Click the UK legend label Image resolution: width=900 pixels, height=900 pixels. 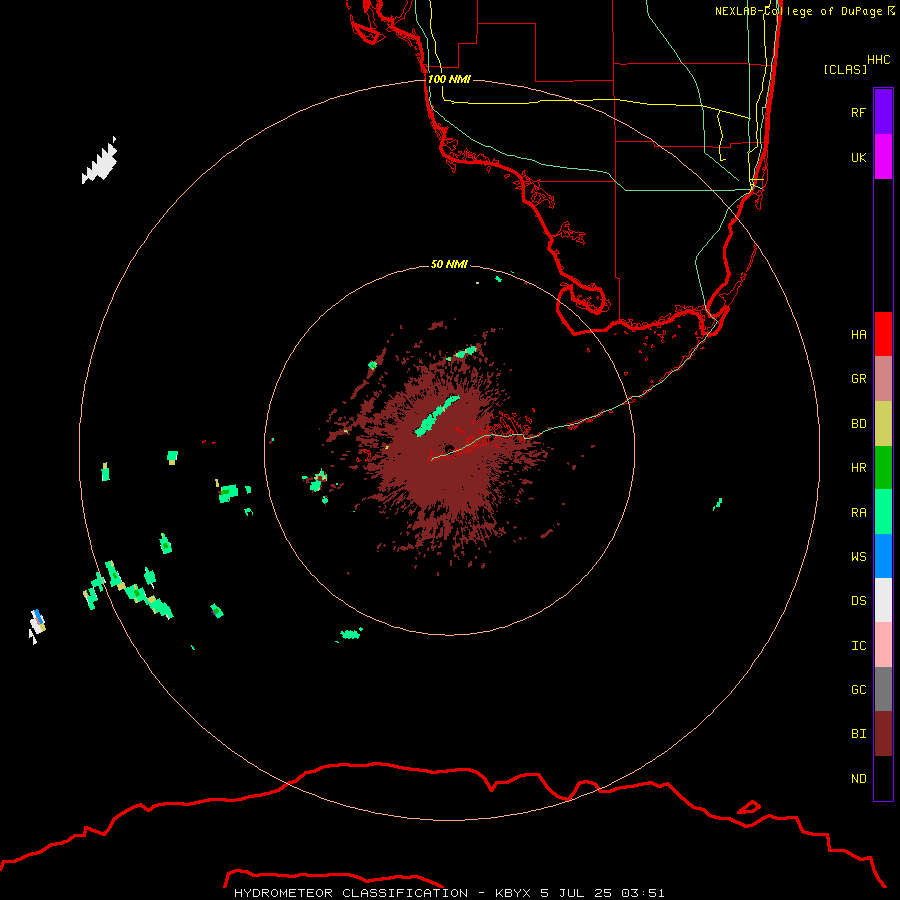click(858, 157)
